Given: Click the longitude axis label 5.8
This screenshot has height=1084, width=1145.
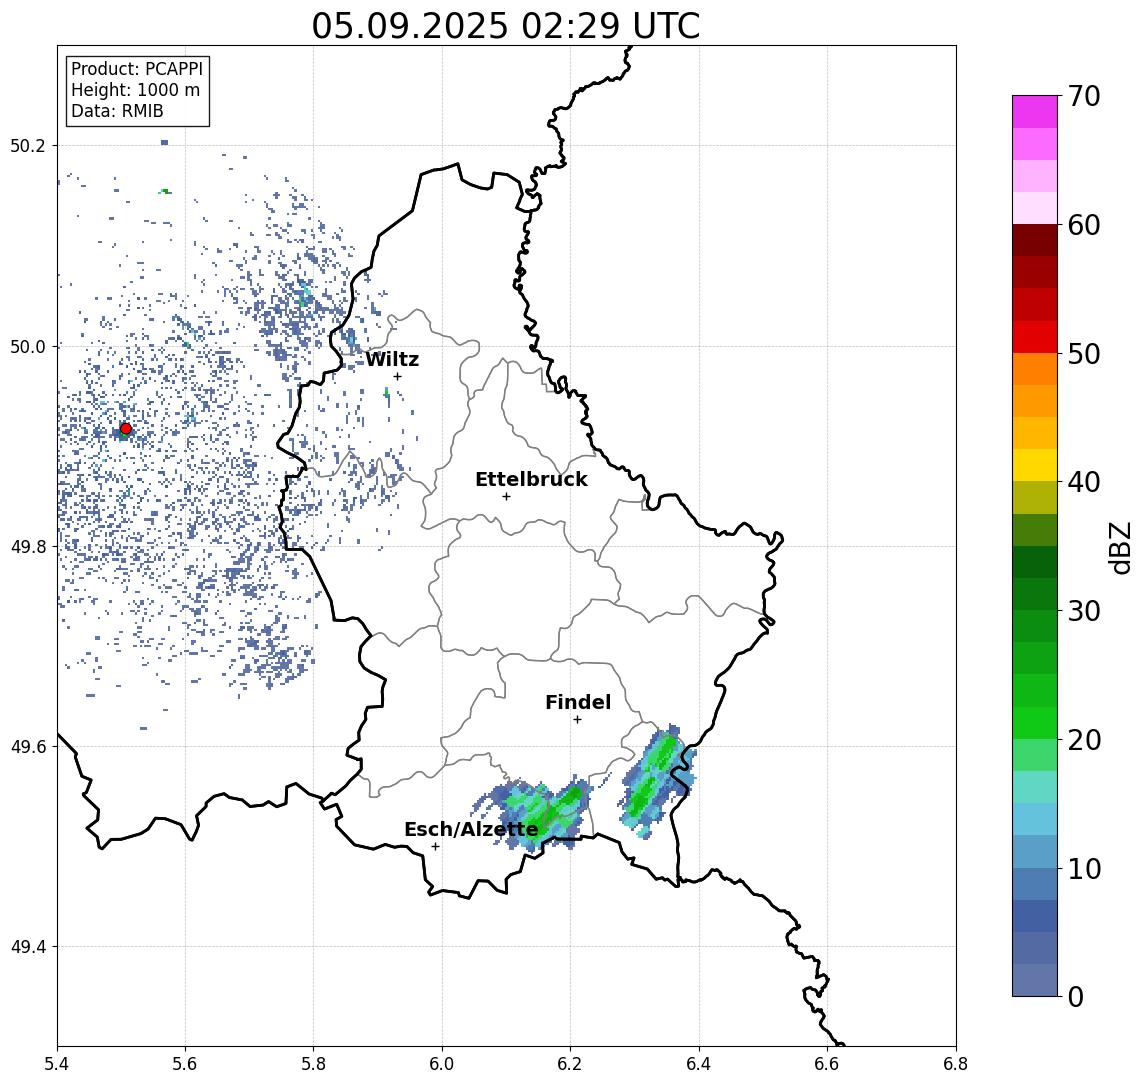Looking at the screenshot, I should point(314,1064).
